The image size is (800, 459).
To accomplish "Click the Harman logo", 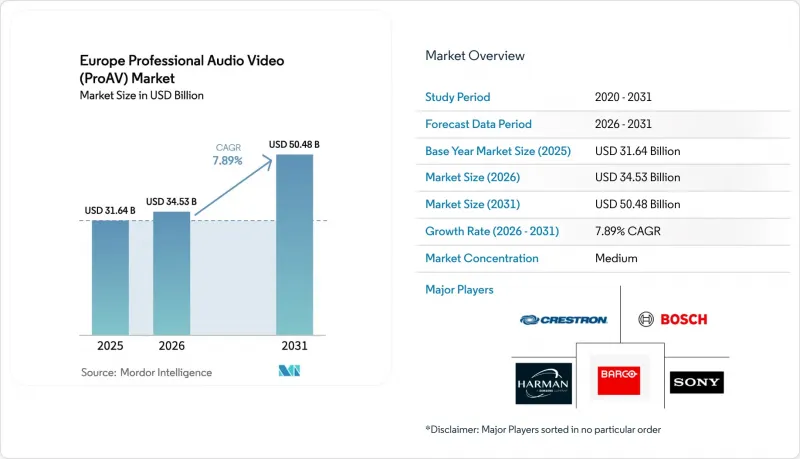I will pos(543,384).
